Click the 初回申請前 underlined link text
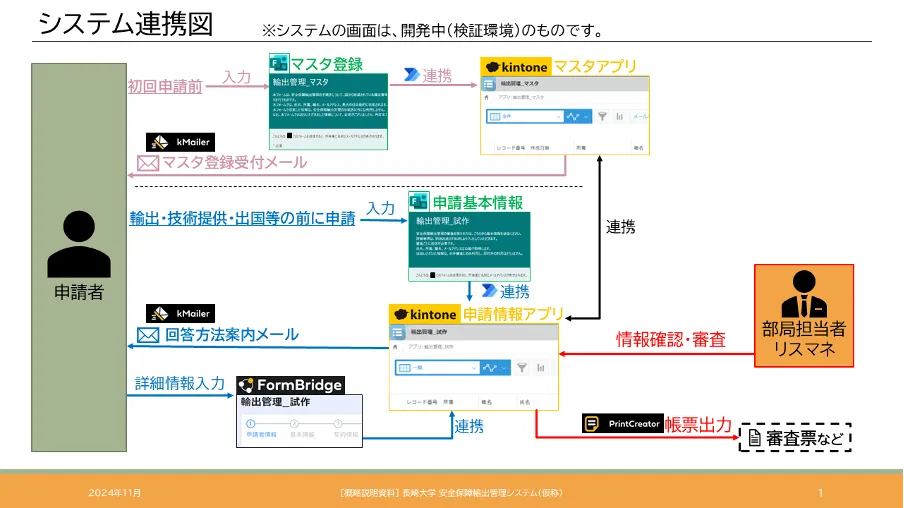 point(165,87)
